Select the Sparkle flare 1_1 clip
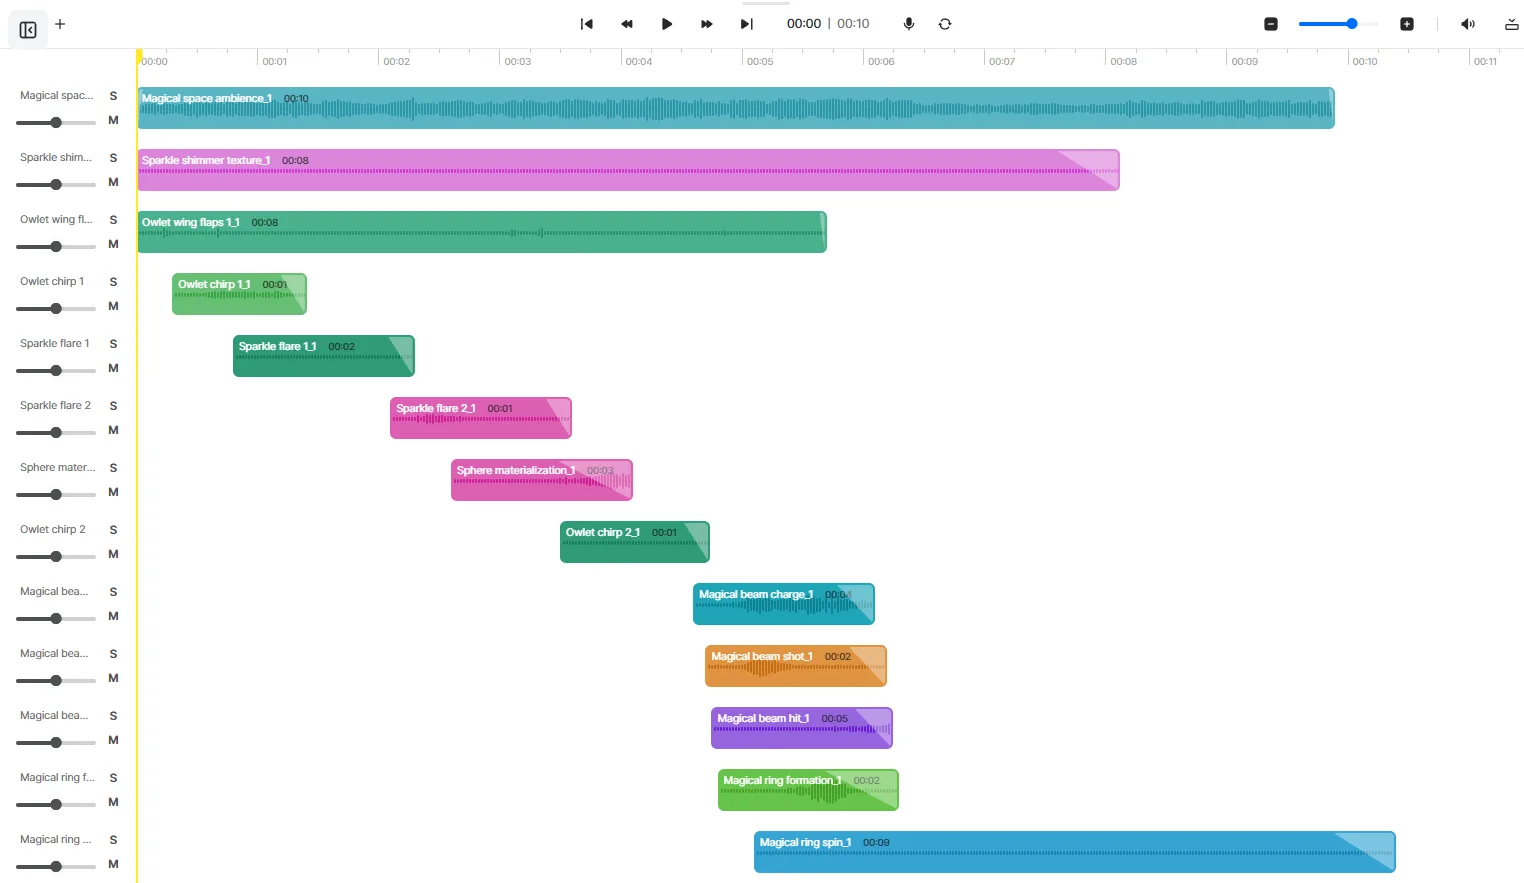The width and height of the screenshot is (1524, 883). click(324, 356)
